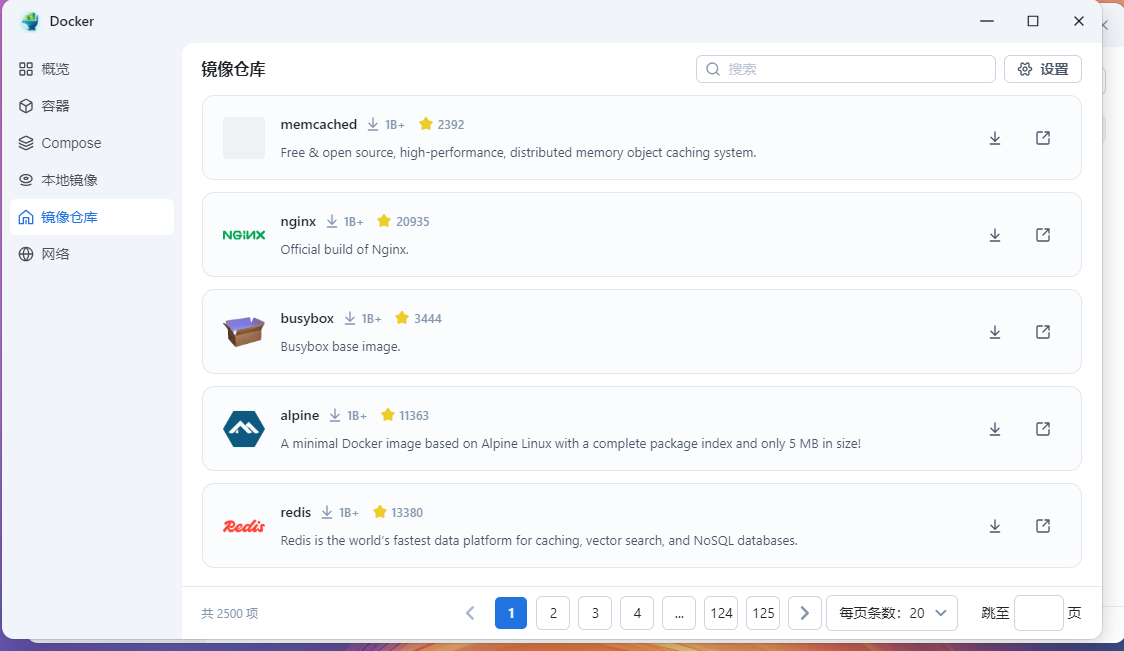Go to page 125

[x=763, y=613]
